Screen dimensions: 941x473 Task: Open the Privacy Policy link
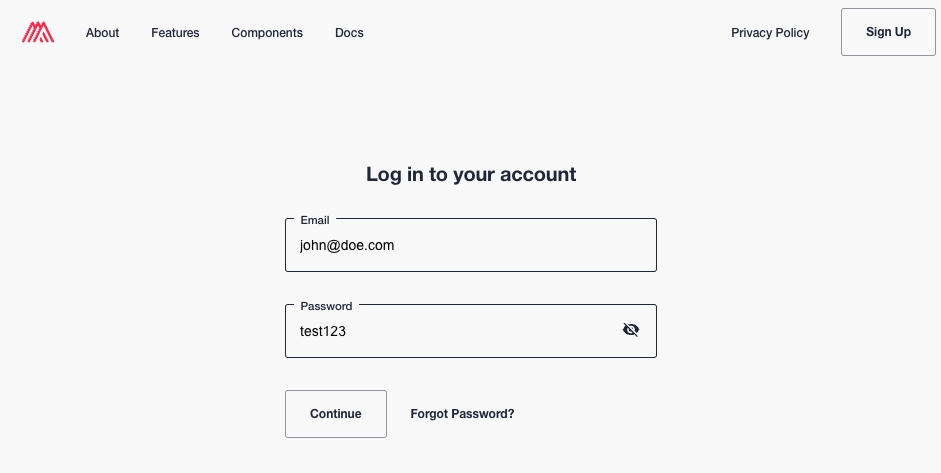coord(770,33)
